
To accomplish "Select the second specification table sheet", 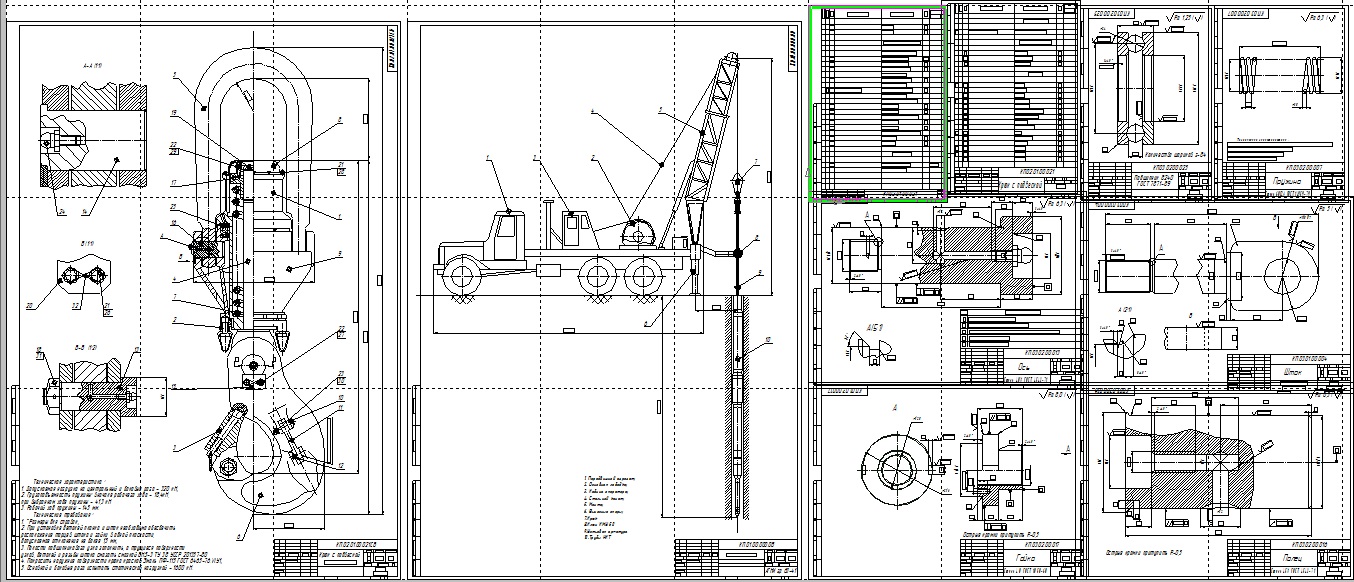I will tap(1014, 100).
